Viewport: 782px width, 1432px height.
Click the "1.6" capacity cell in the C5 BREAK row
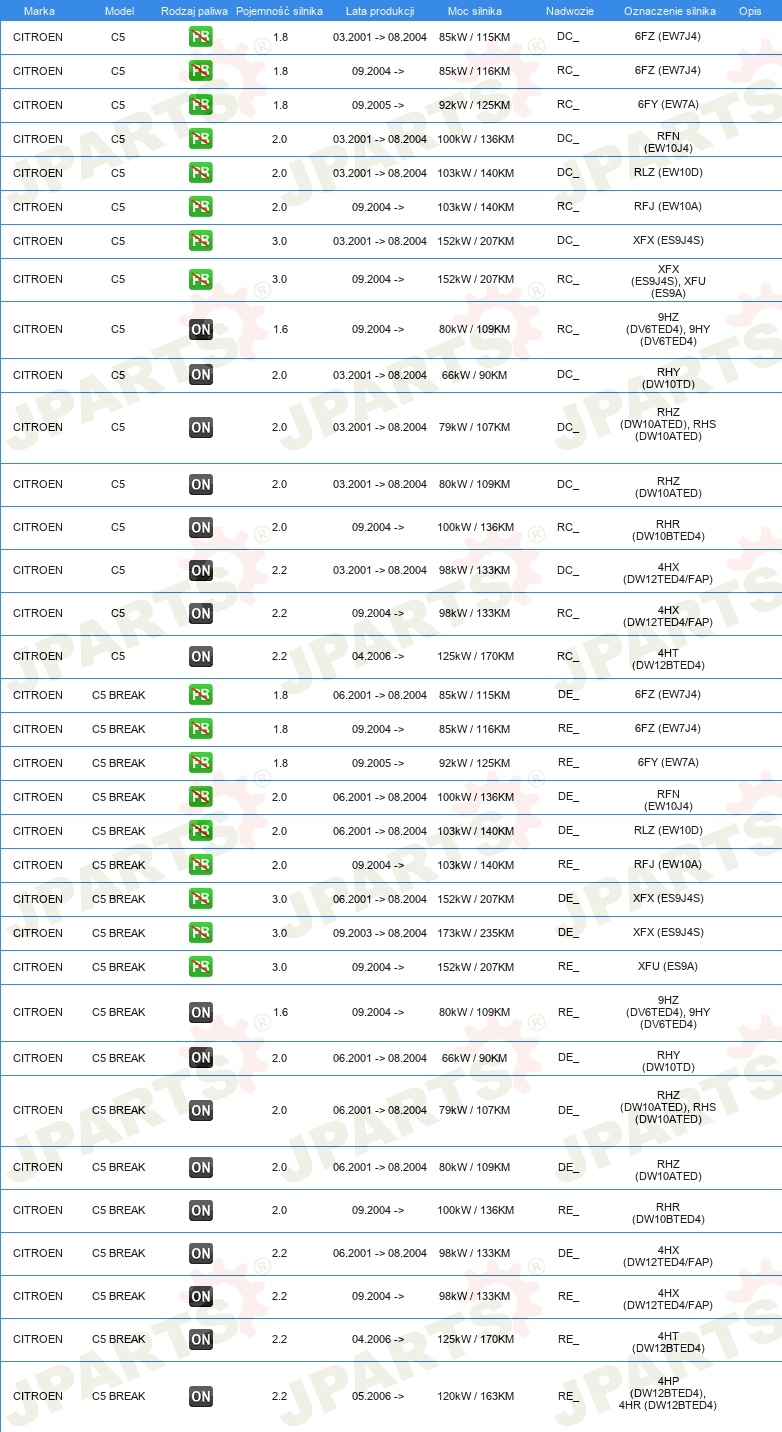(280, 1012)
